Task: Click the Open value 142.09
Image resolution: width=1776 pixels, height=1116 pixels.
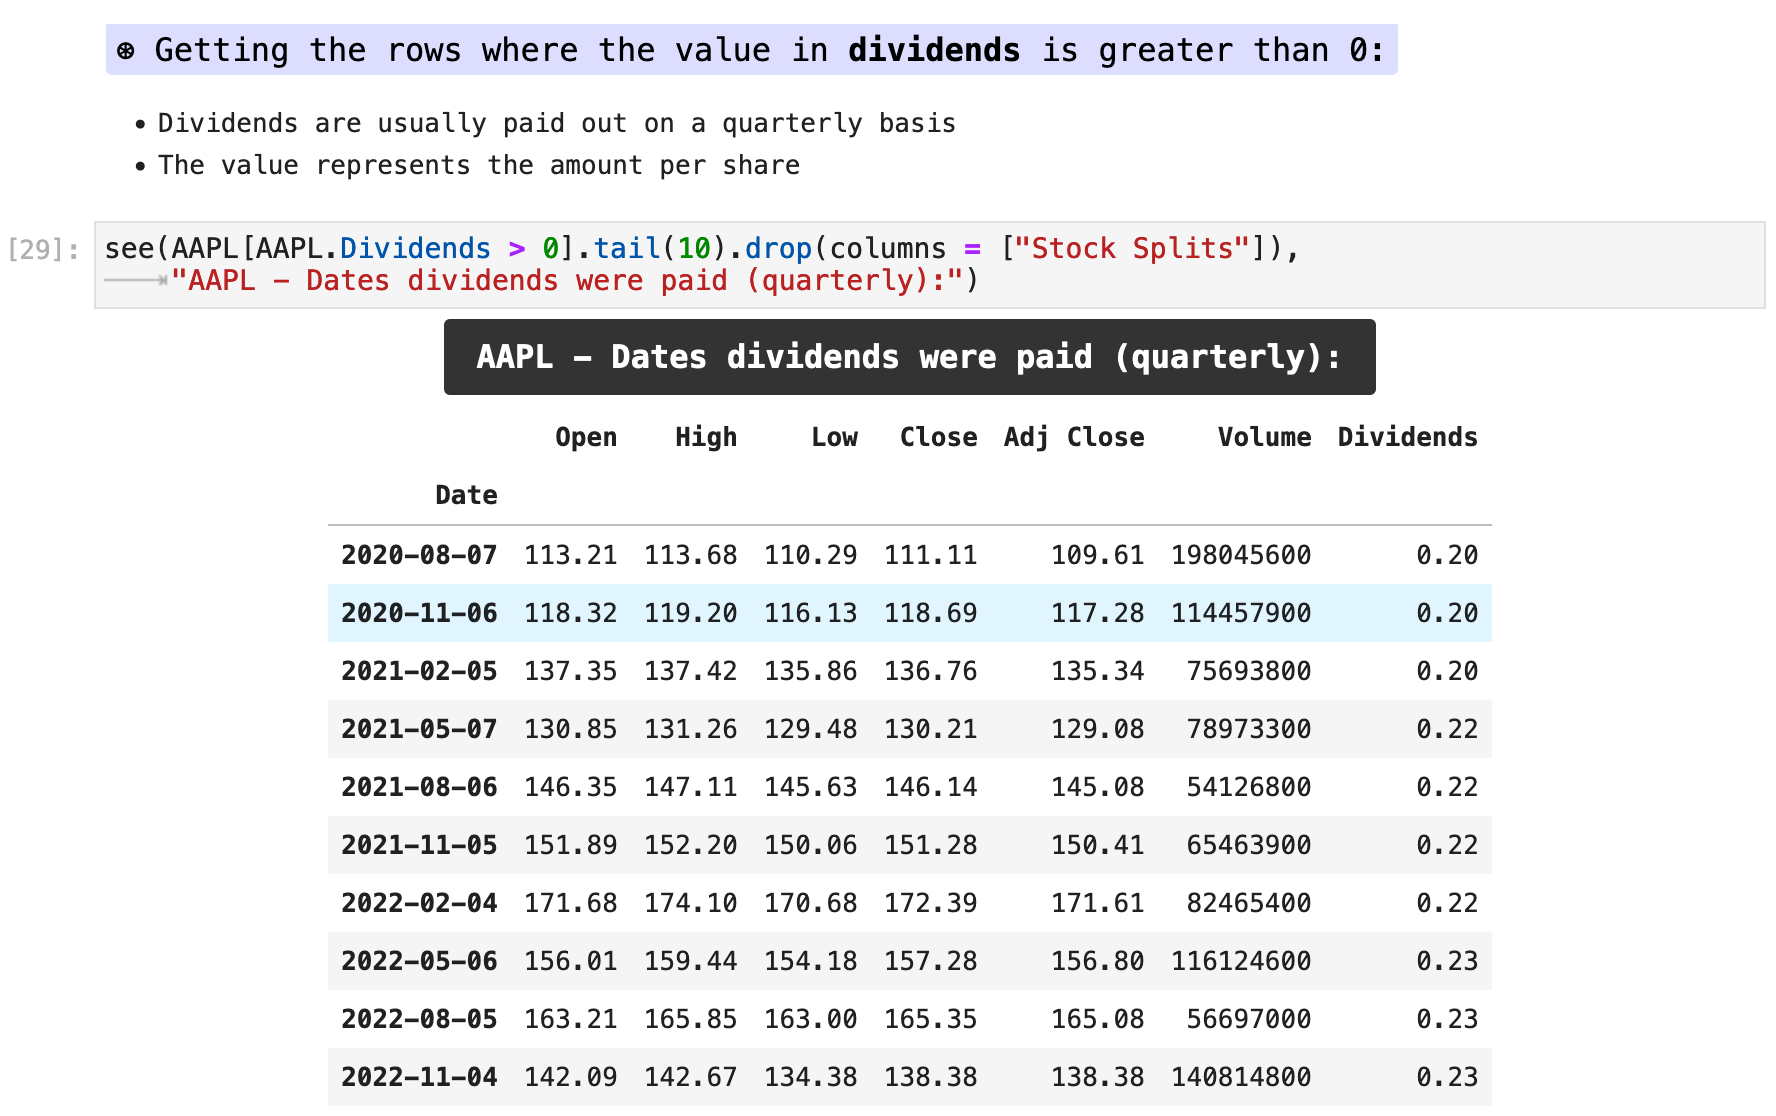Action: [571, 1077]
